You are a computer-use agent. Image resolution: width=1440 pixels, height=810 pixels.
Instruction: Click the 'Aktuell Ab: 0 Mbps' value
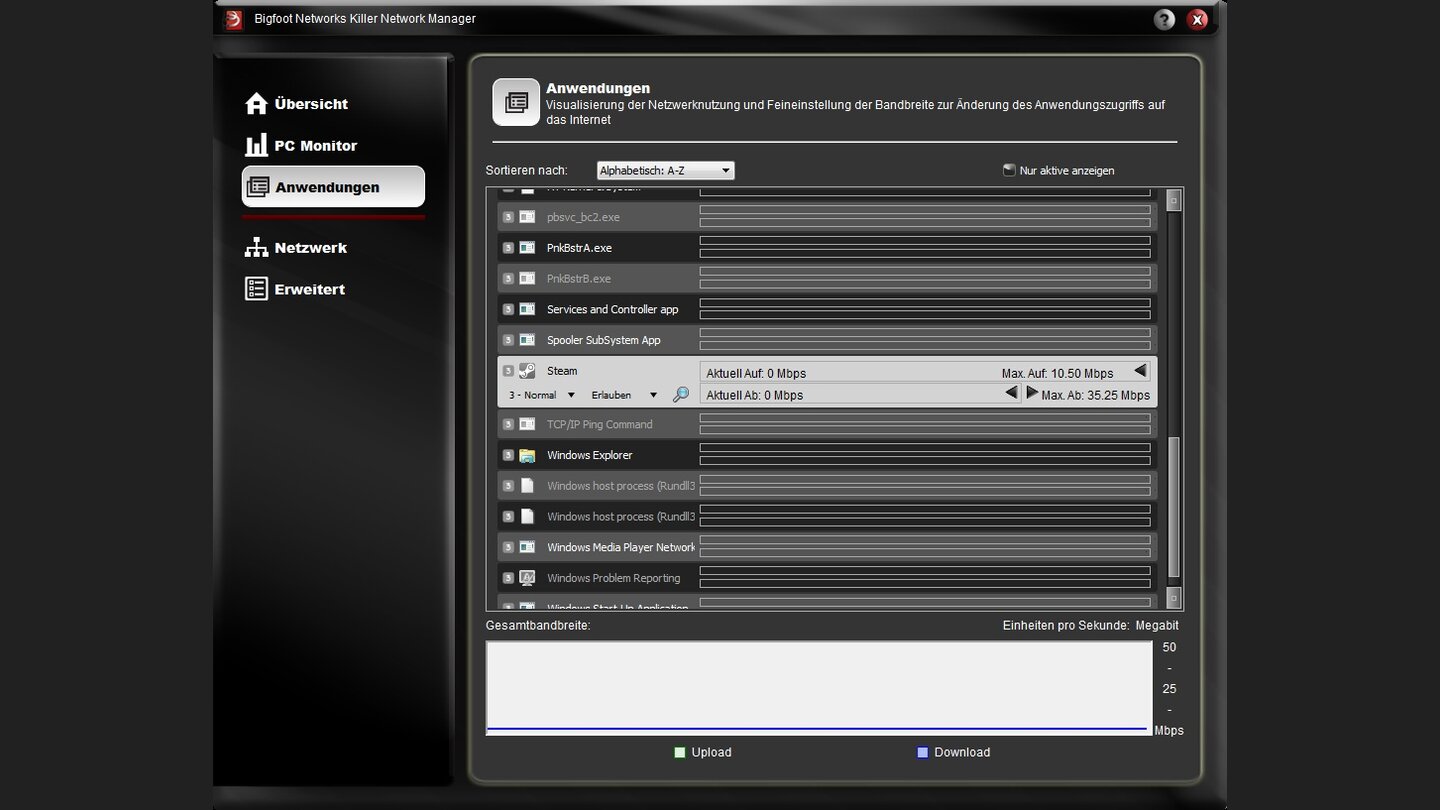click(755, 396)
